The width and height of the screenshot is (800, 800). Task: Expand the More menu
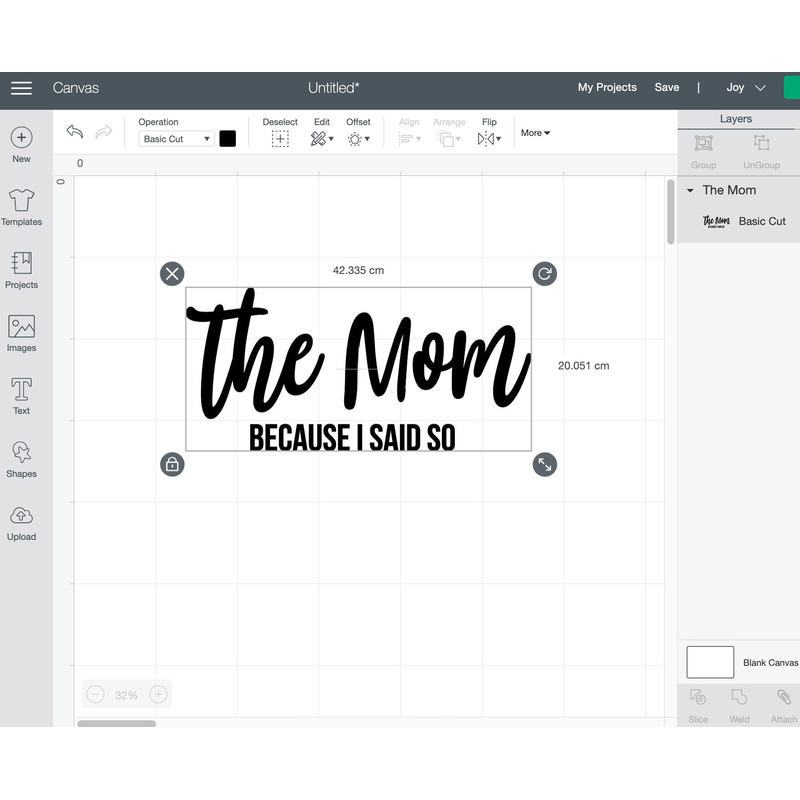click(x=535, y=133)
